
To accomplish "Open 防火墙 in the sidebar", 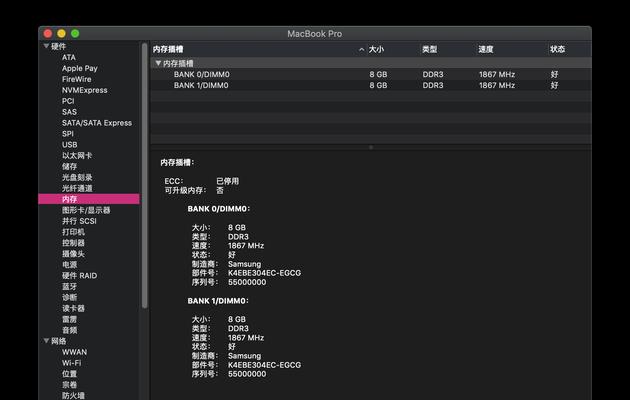I will point(73,396).
